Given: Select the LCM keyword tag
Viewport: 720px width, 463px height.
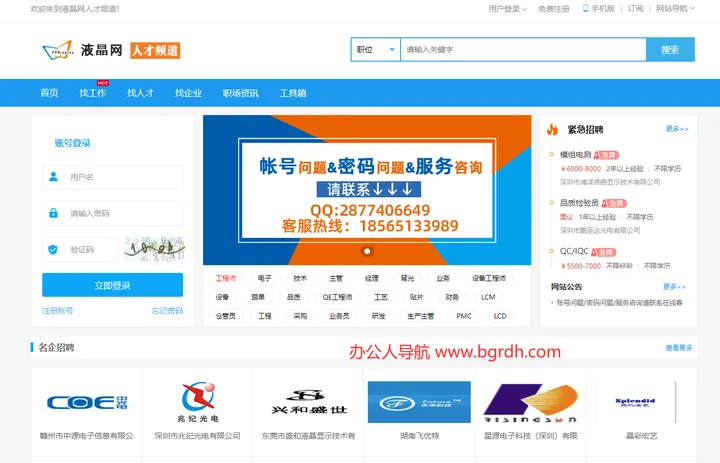Looking at the screenshot, I should click(x=488, y=297).
